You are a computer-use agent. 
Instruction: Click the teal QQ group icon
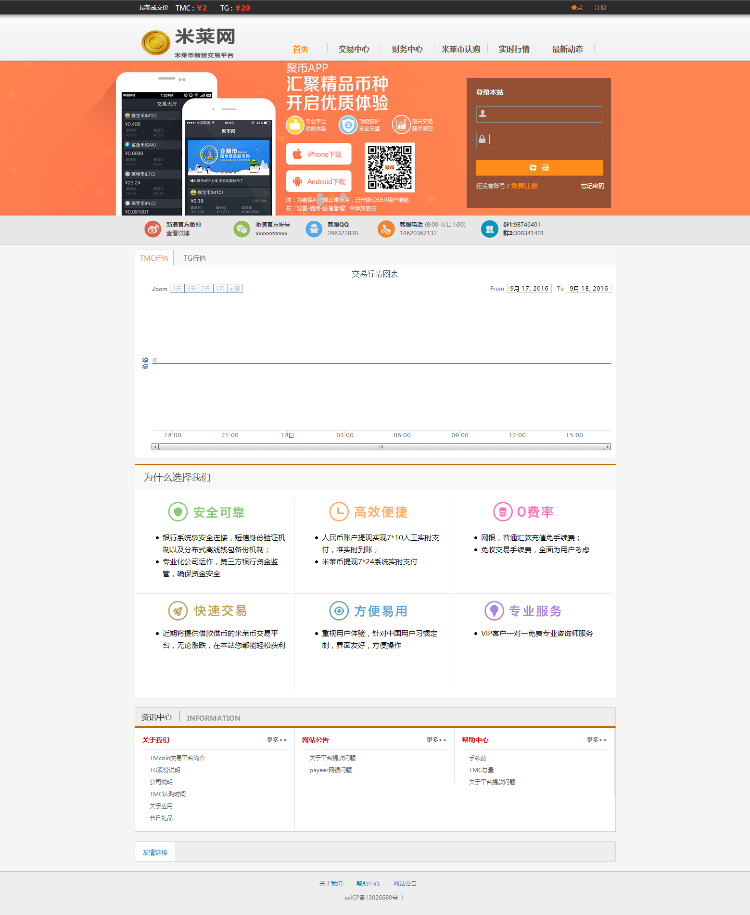[x=489, y=229]
